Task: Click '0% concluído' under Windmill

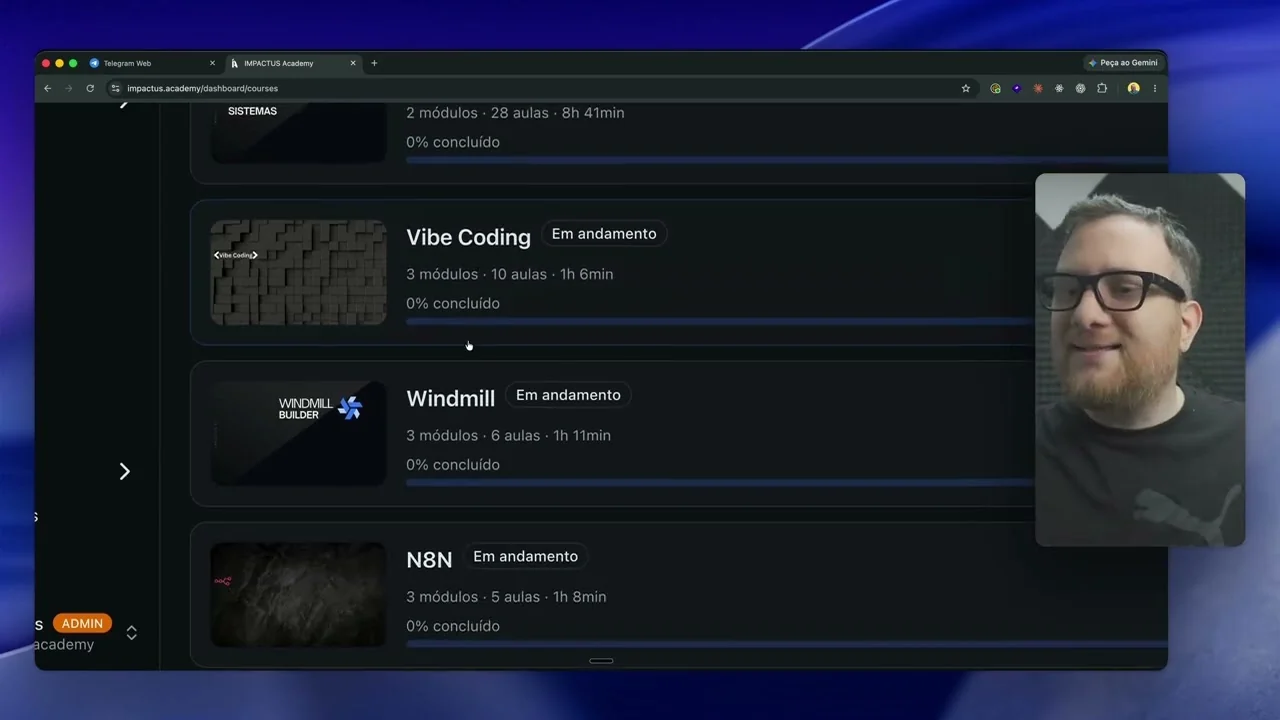Action: [453, 464]
